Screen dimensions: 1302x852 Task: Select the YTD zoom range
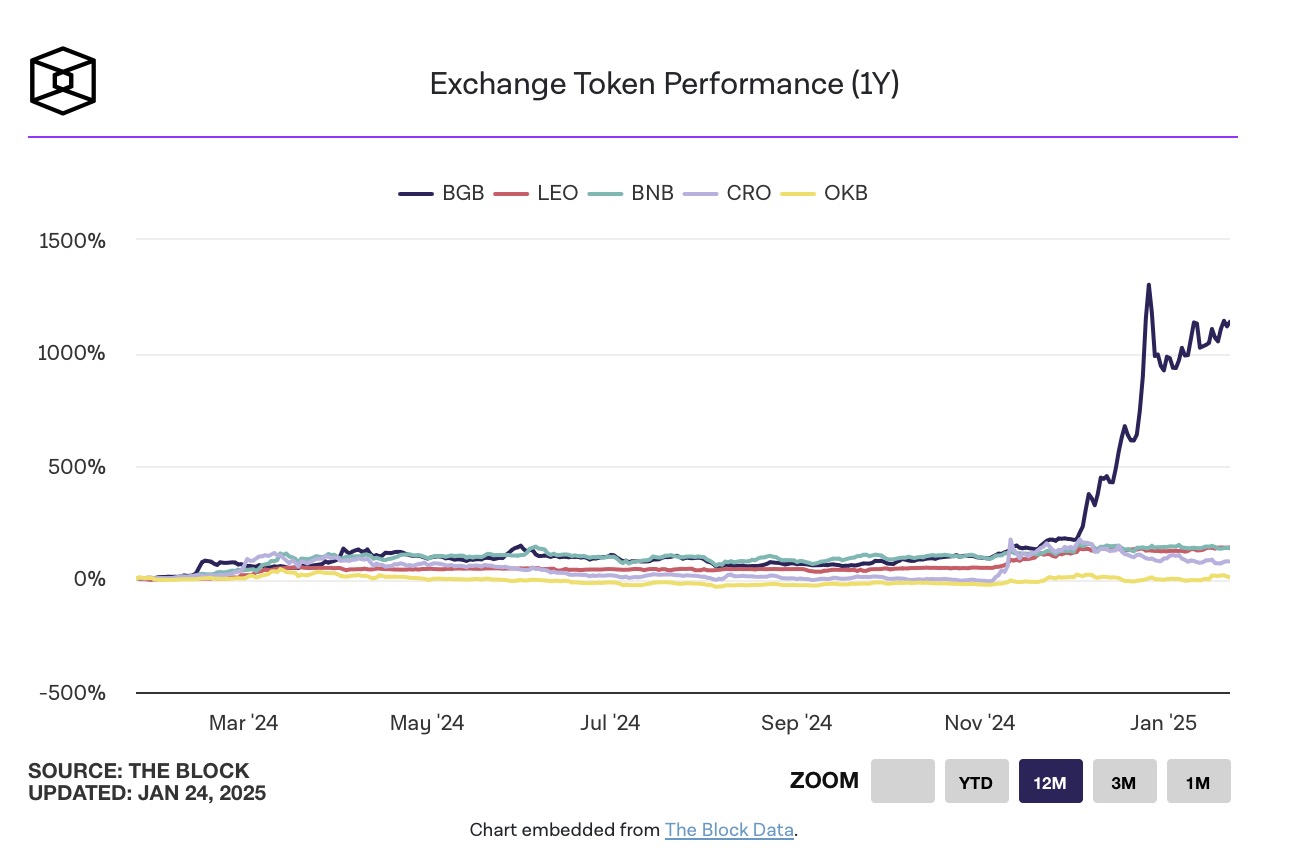click(x=976, y=781)
